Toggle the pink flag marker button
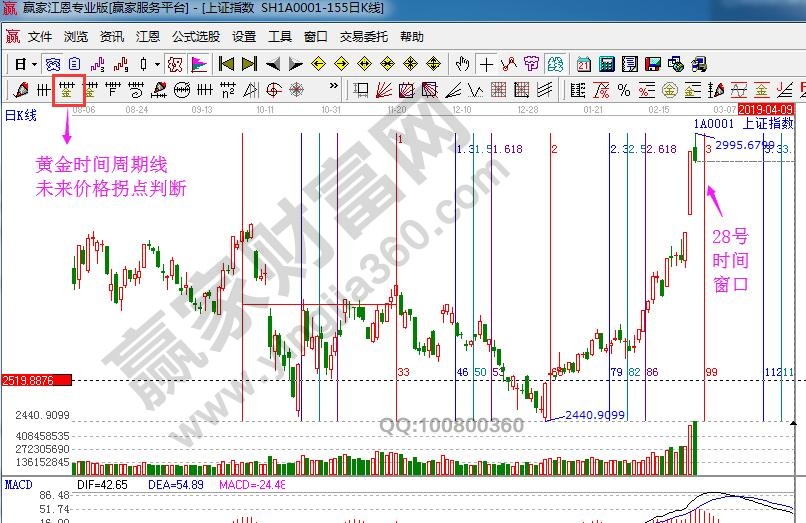Screen dimensions: 806x523 pyautogui.click(x=199, y=64)
